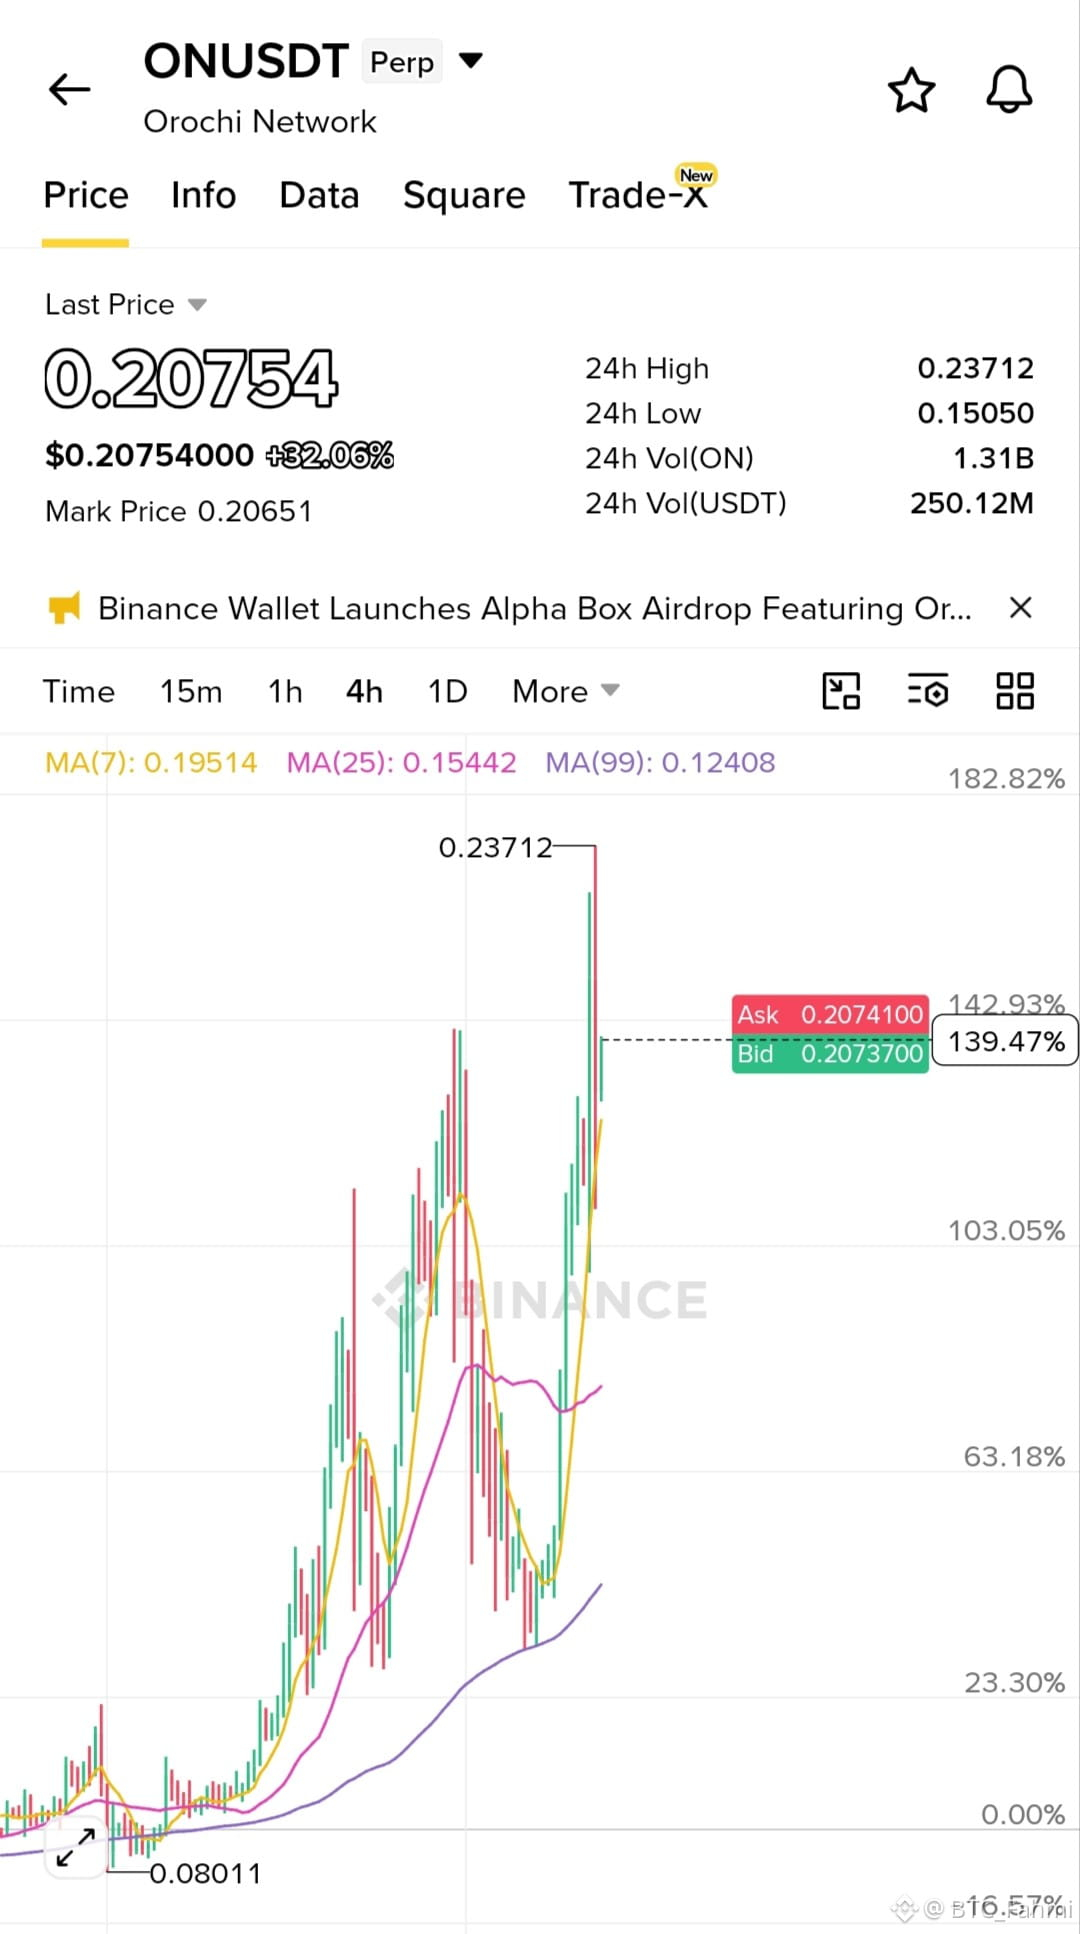The image size is (1080, 1934).
Task: Select the 15m chart interval
Action: coord(191,691)
